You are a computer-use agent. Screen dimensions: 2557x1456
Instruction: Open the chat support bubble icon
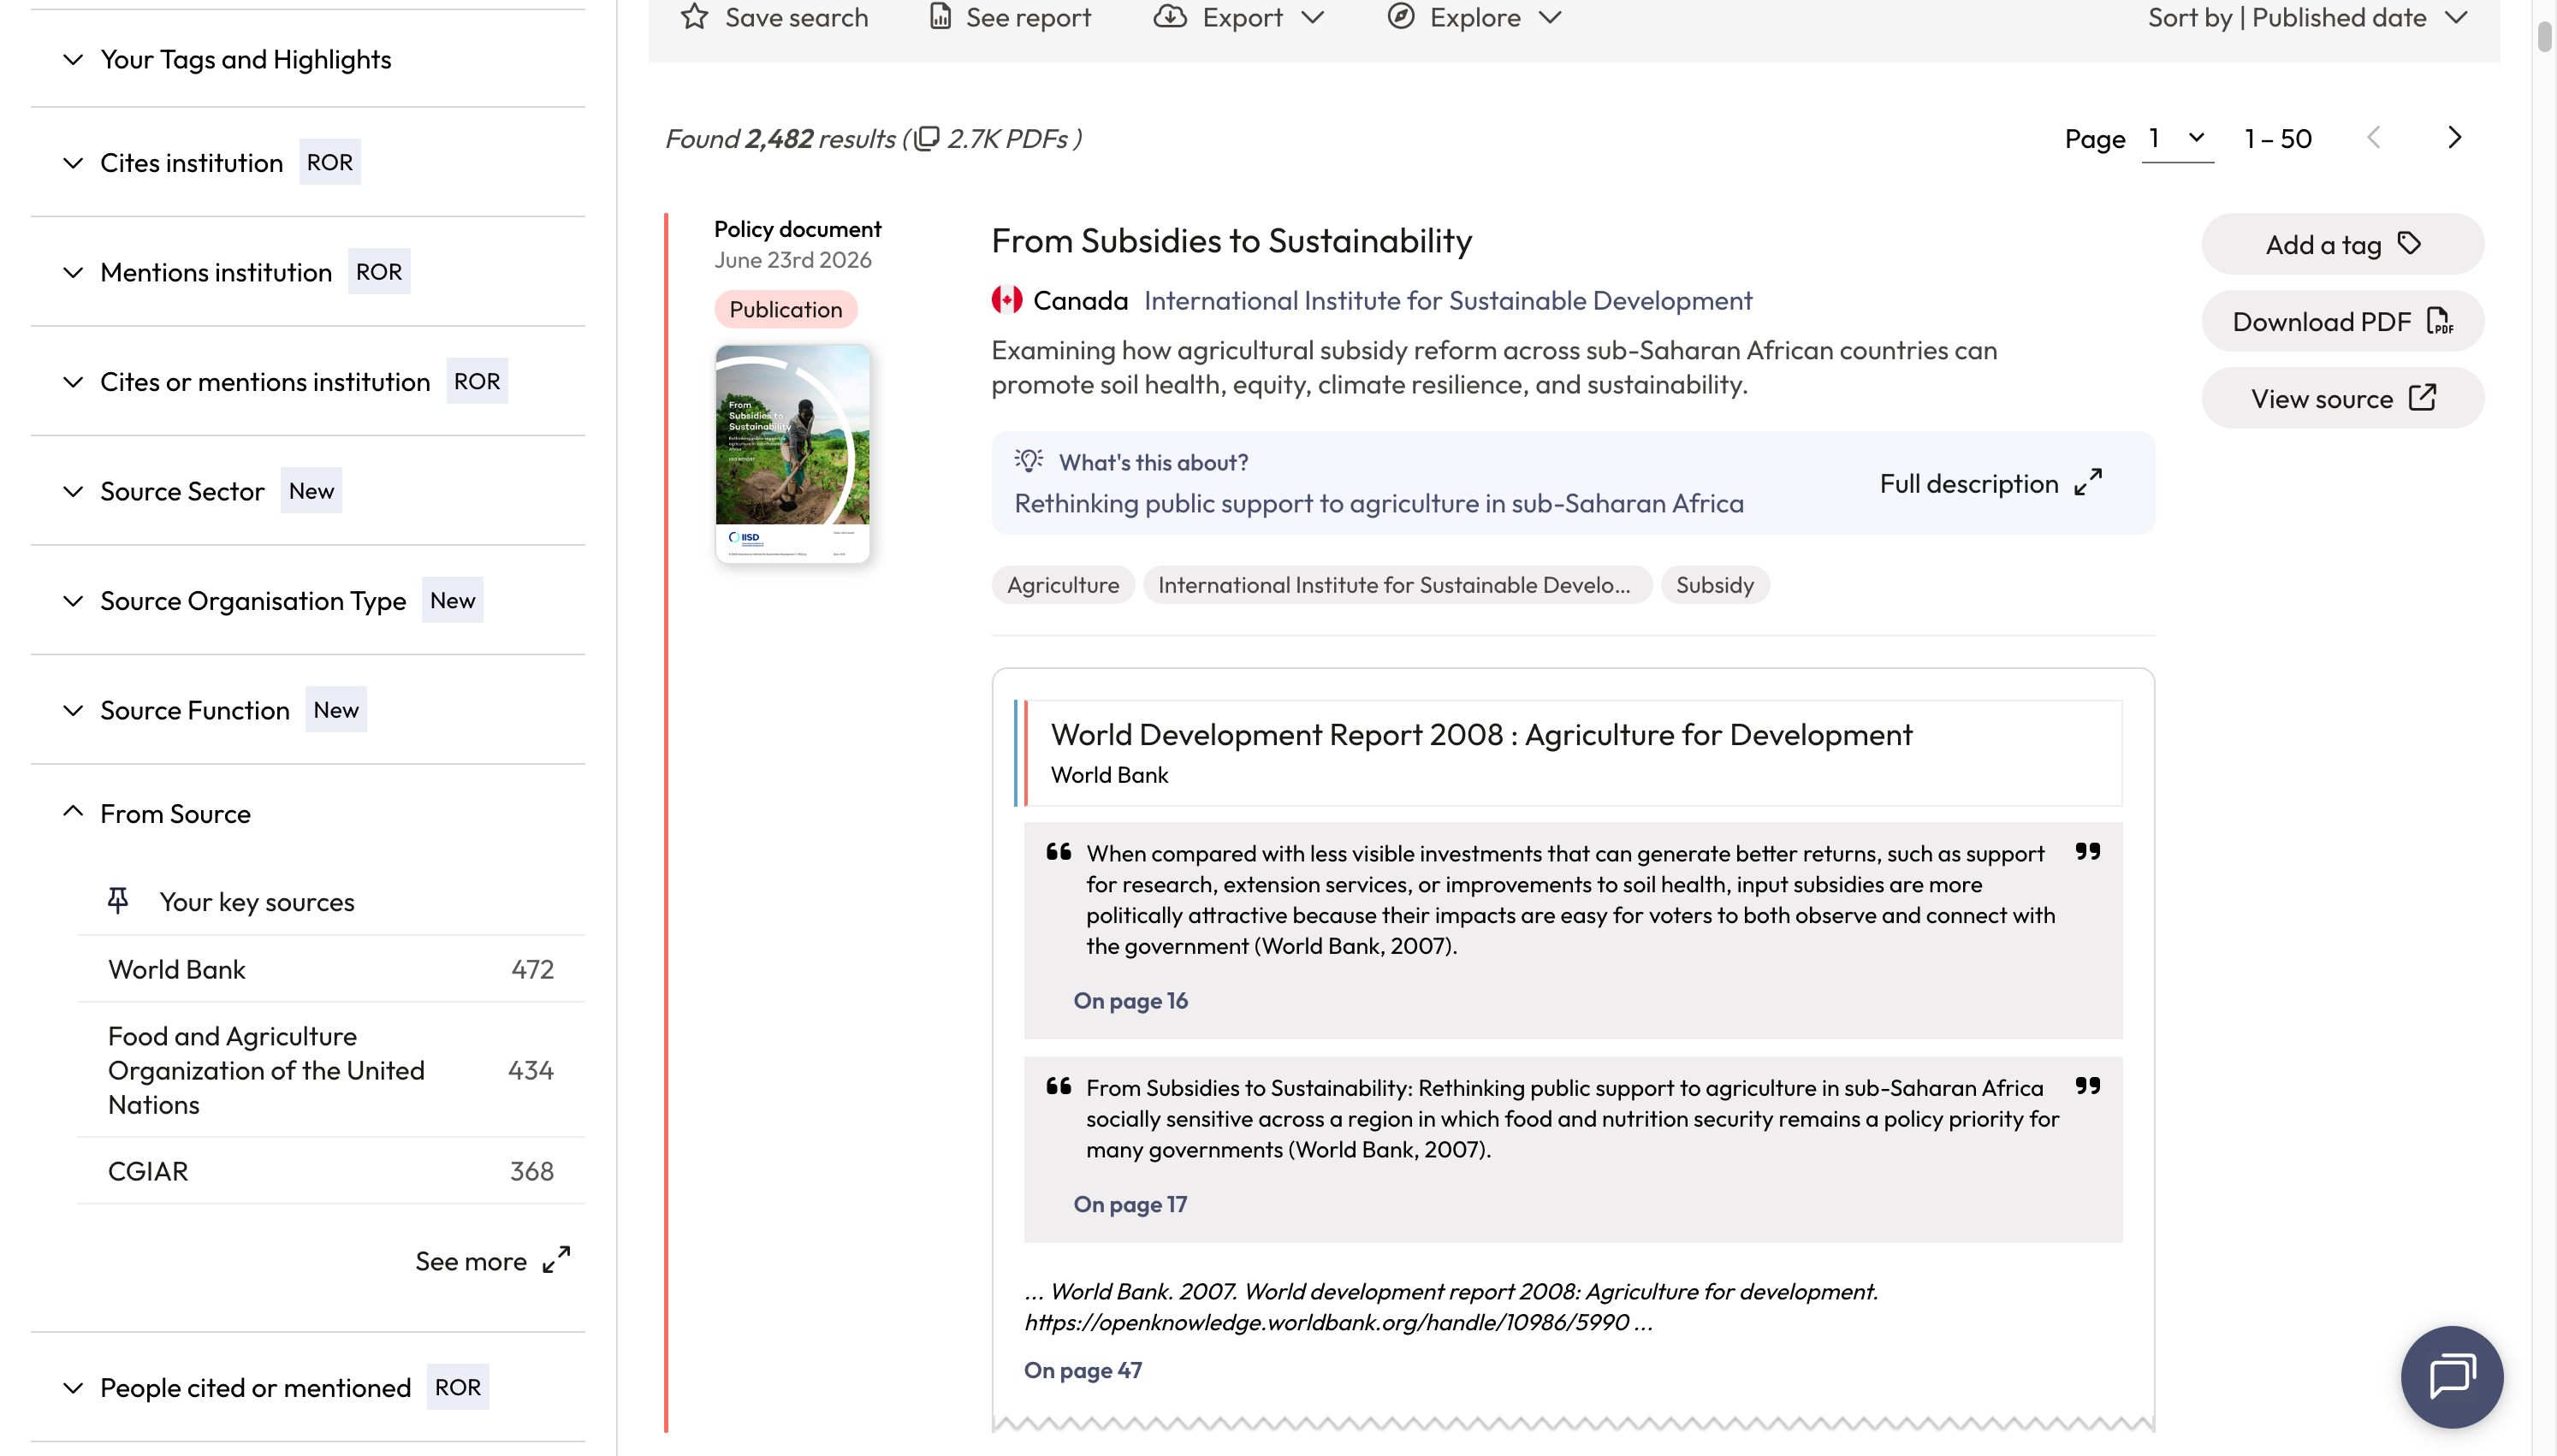point(2451,1376)
